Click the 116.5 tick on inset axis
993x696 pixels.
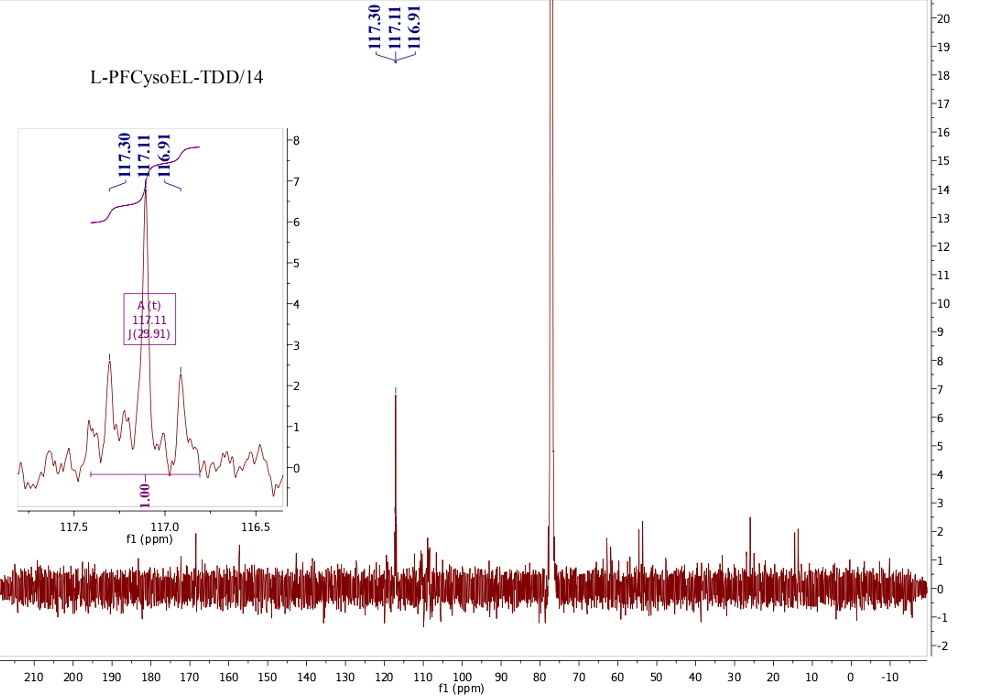pyautogui.click(x=255, y=525)
